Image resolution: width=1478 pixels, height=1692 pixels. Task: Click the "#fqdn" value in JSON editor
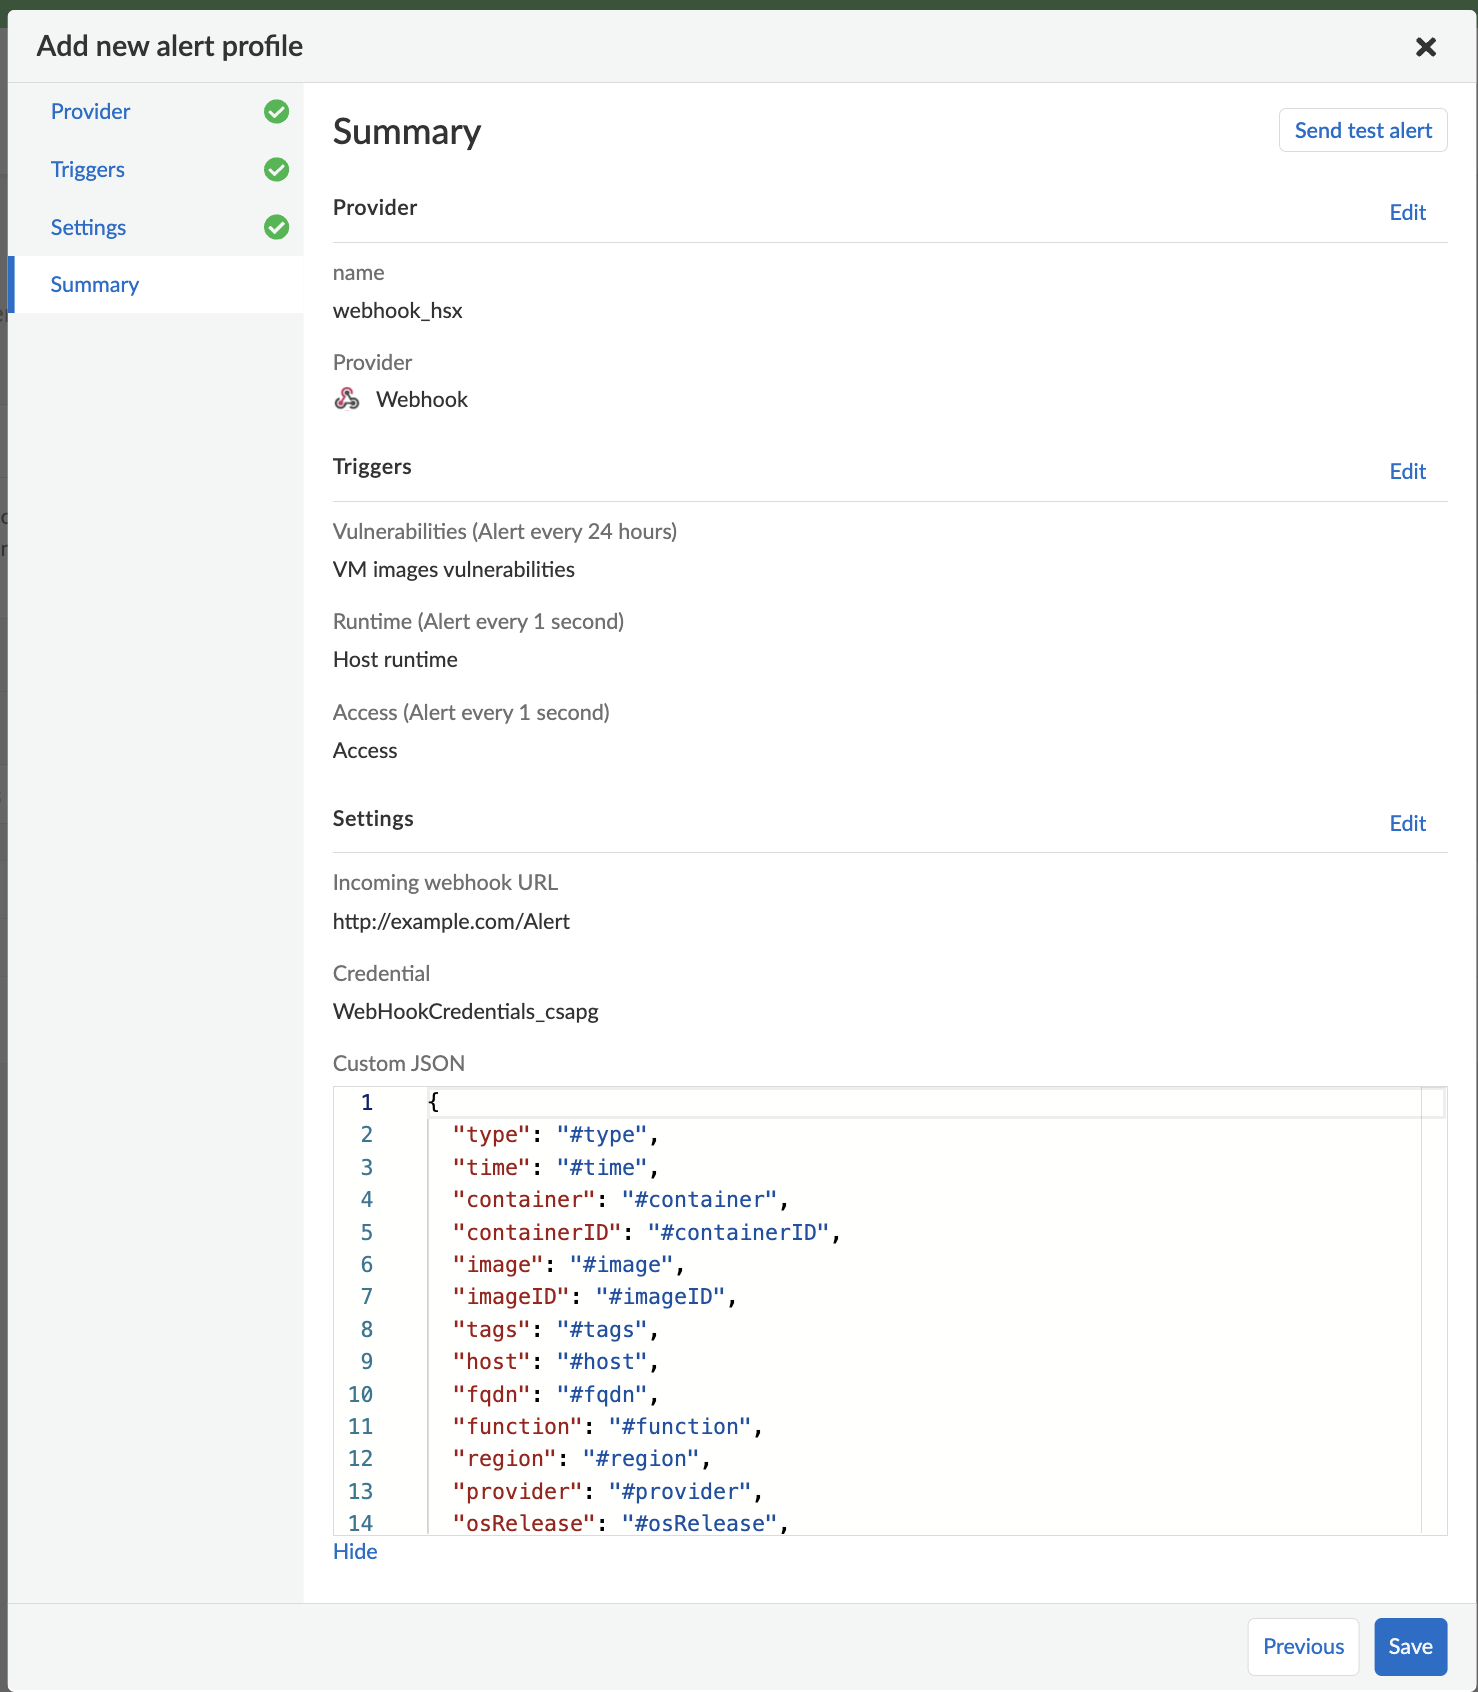click(602, 1394)
